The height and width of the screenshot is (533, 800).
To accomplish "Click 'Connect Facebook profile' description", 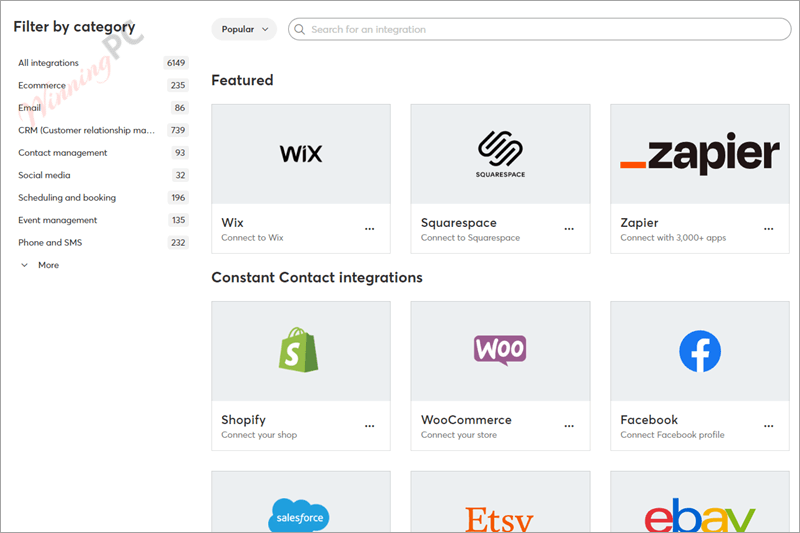I will point(672,435).
